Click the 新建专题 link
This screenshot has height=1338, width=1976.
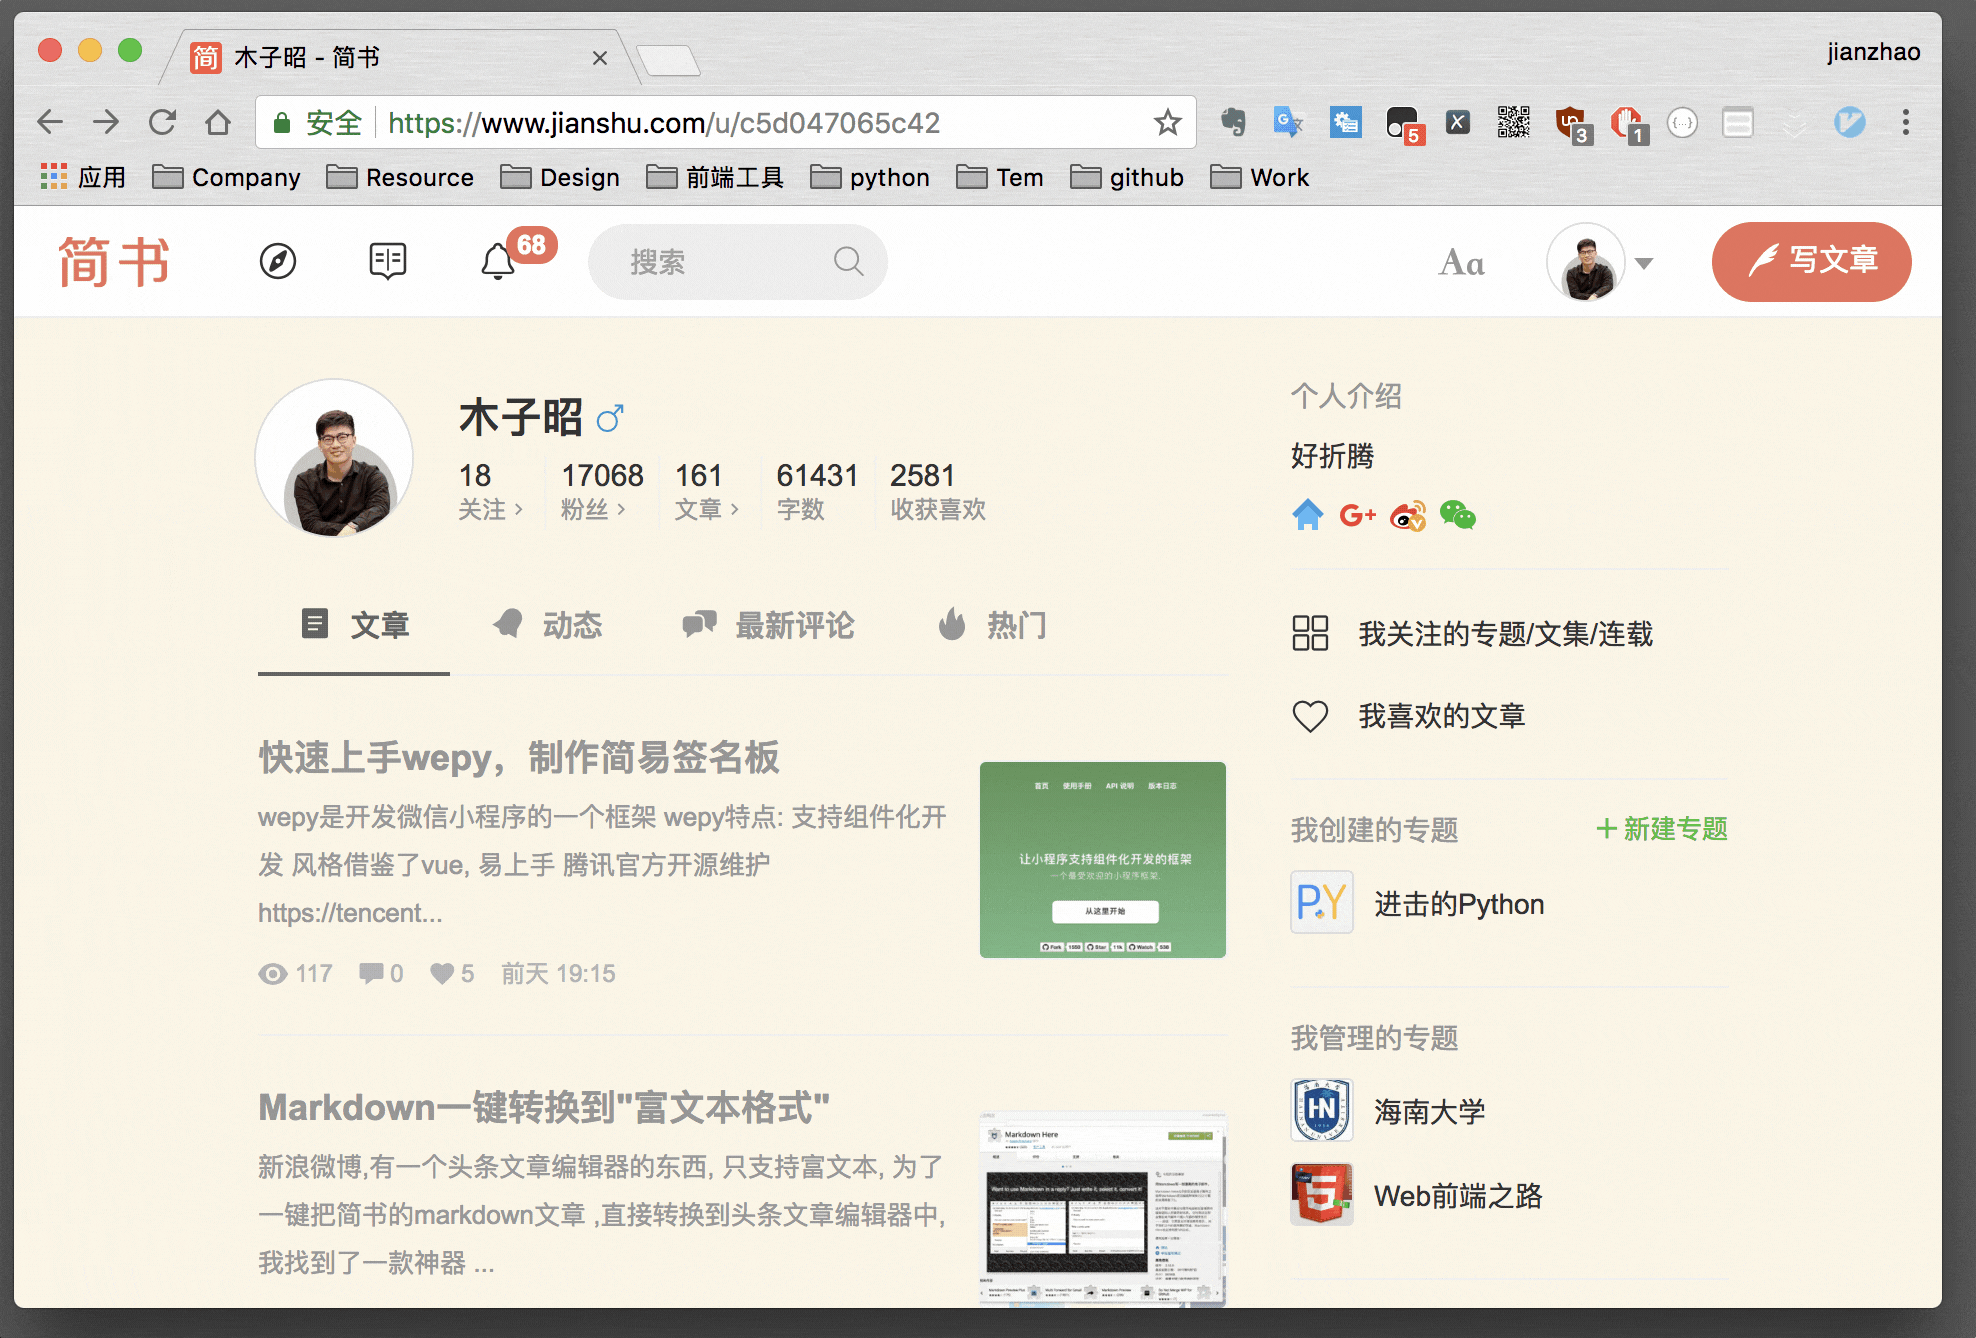[1662, 829]
